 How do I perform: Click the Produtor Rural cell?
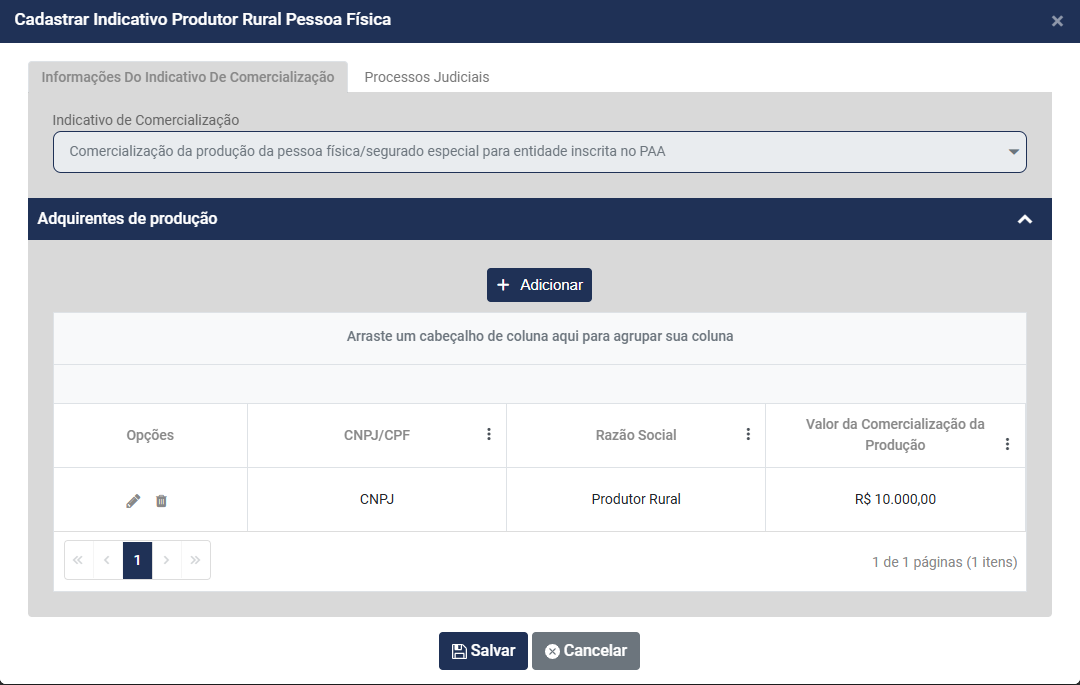tap(636, 499)
